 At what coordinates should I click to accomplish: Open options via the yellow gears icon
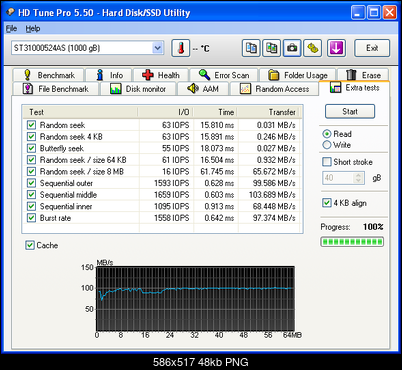tap(313, 48)
